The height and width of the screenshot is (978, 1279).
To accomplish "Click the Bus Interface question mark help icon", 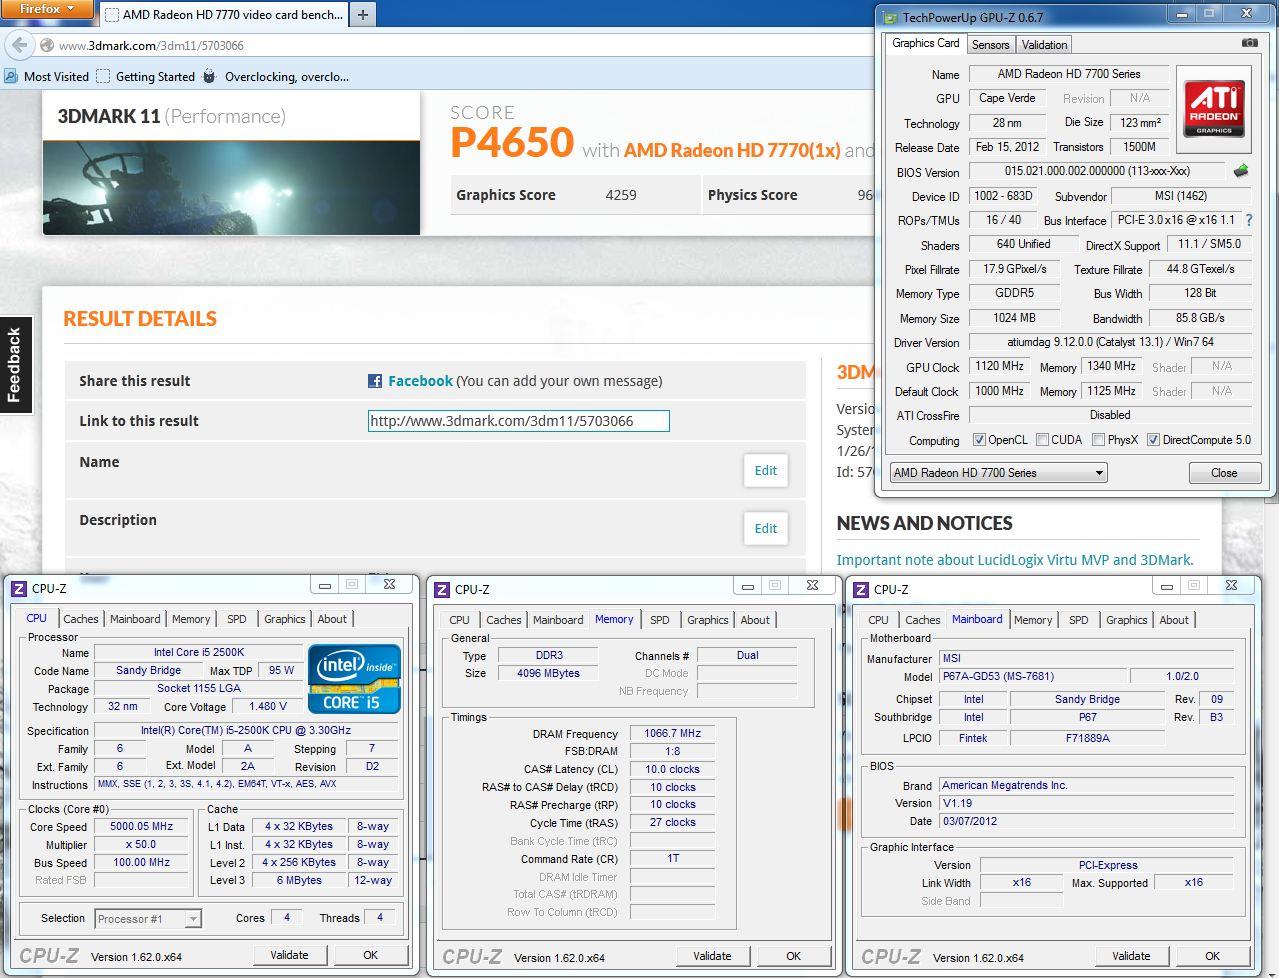I will [x=1249, y=220].
